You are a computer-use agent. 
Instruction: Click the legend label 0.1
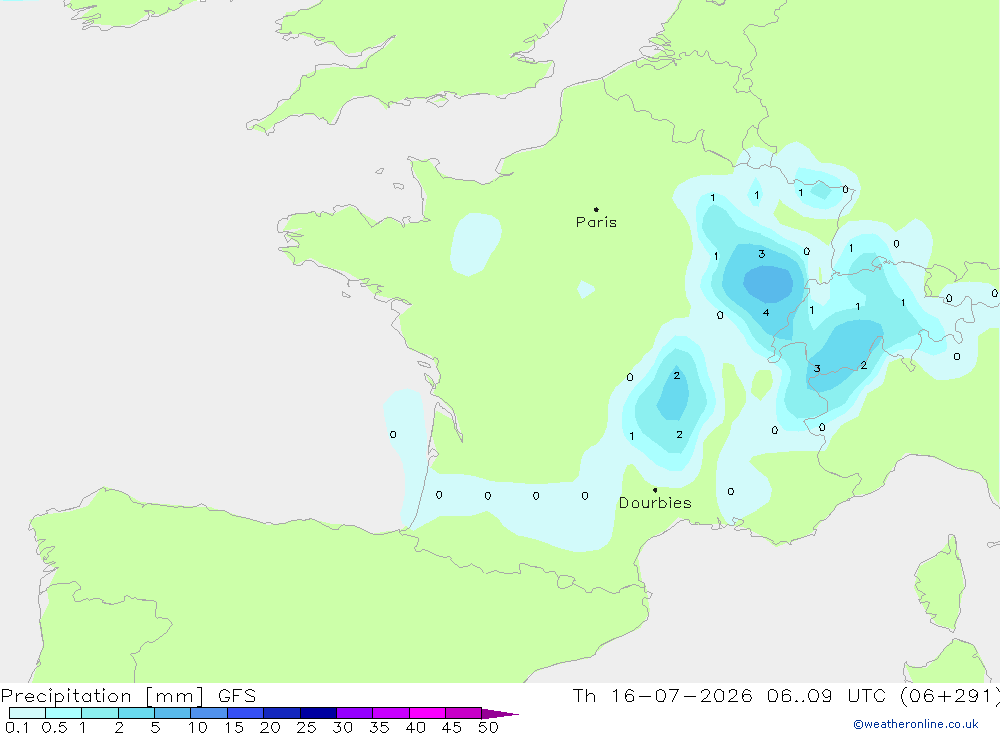pyautogui.click(x=17, y=727)
